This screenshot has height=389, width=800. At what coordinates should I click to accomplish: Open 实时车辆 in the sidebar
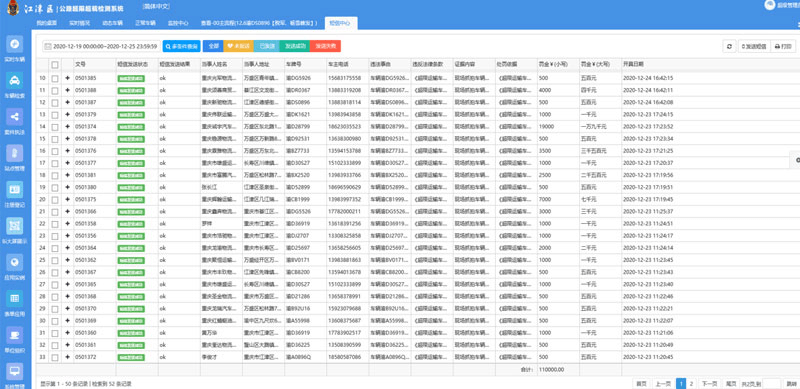click(x=14, y=49)
